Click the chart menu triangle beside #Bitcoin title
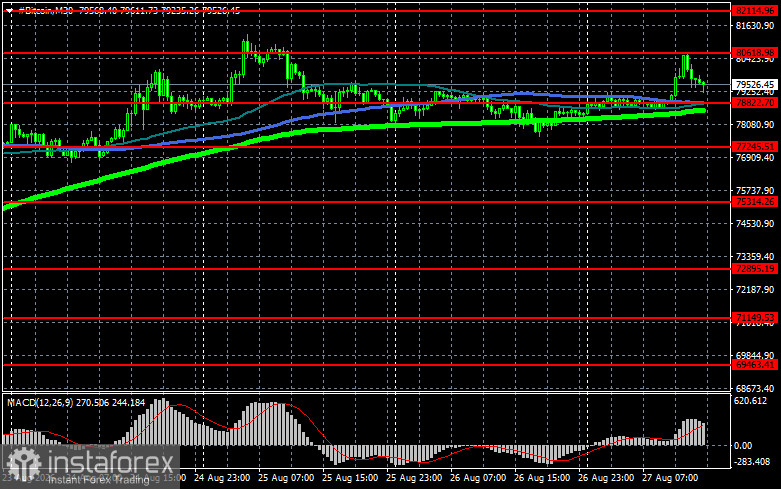Viewport: 781px width, 489px height. 9,10
